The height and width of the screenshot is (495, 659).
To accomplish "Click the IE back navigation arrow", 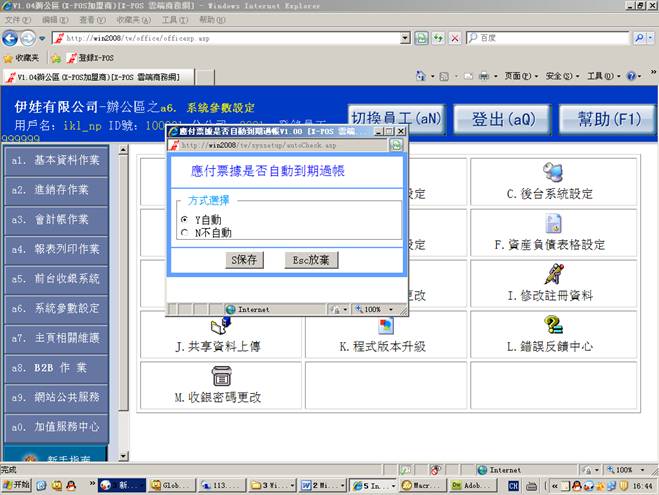I will coord(12,38).
